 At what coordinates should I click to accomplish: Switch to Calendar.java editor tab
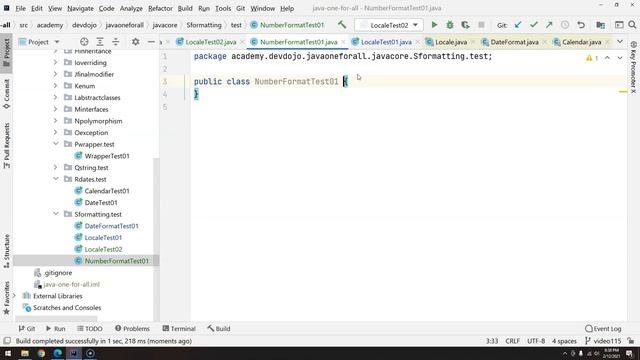click(581, 42)
